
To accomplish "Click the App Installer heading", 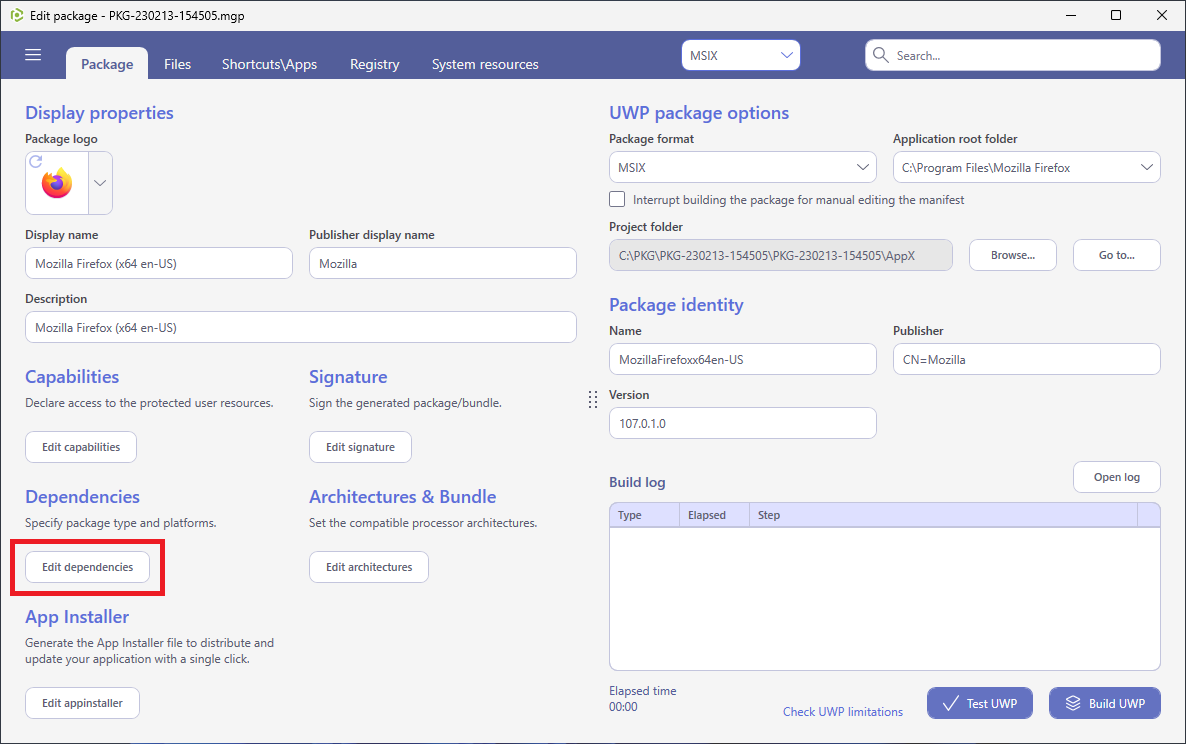I will (77, 617).
